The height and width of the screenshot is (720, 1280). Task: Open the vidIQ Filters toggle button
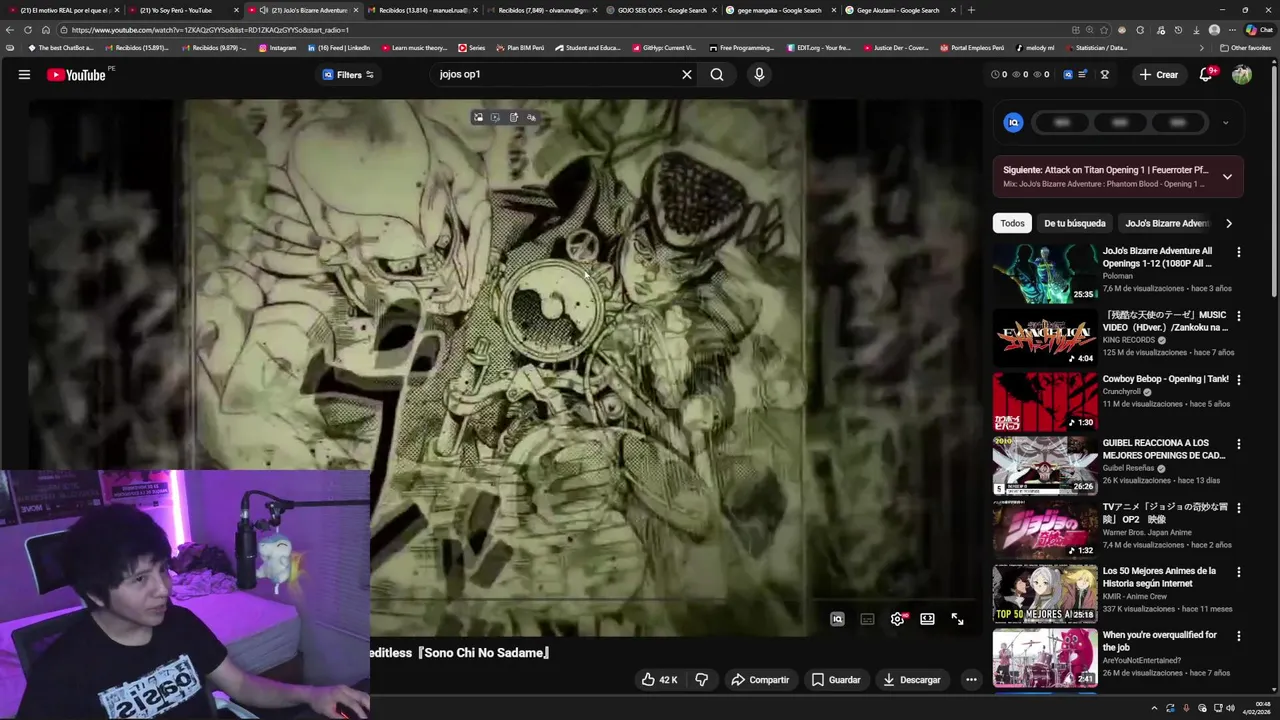(348, 74)
